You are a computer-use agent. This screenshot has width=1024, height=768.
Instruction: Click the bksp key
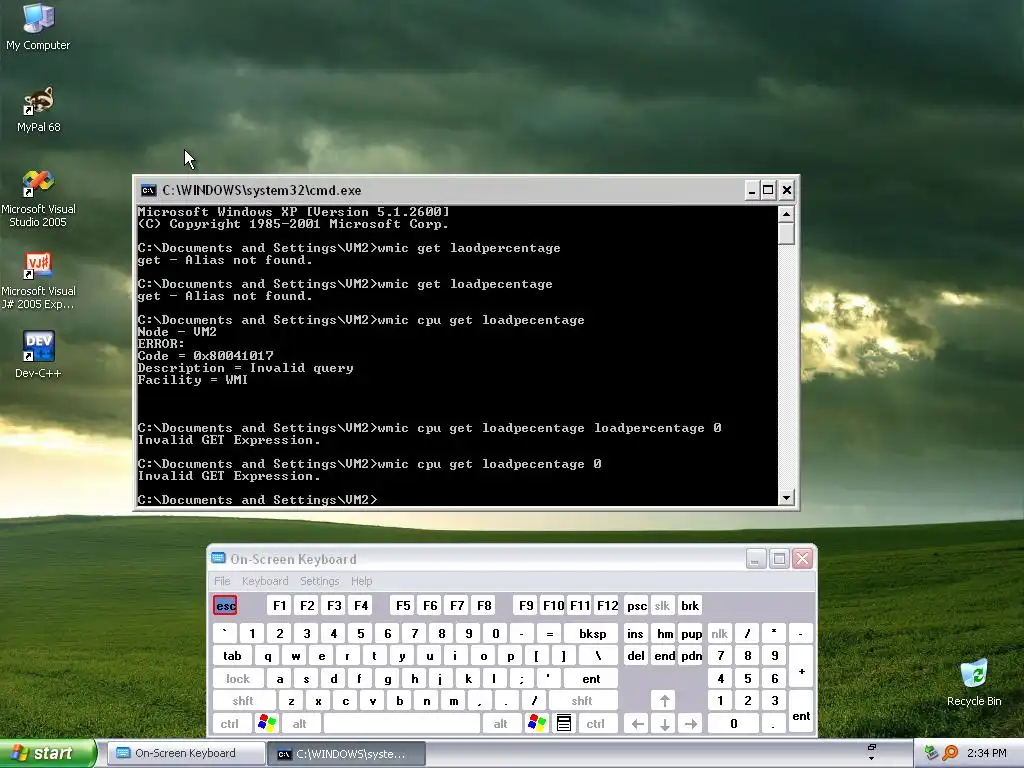(592, 633)
